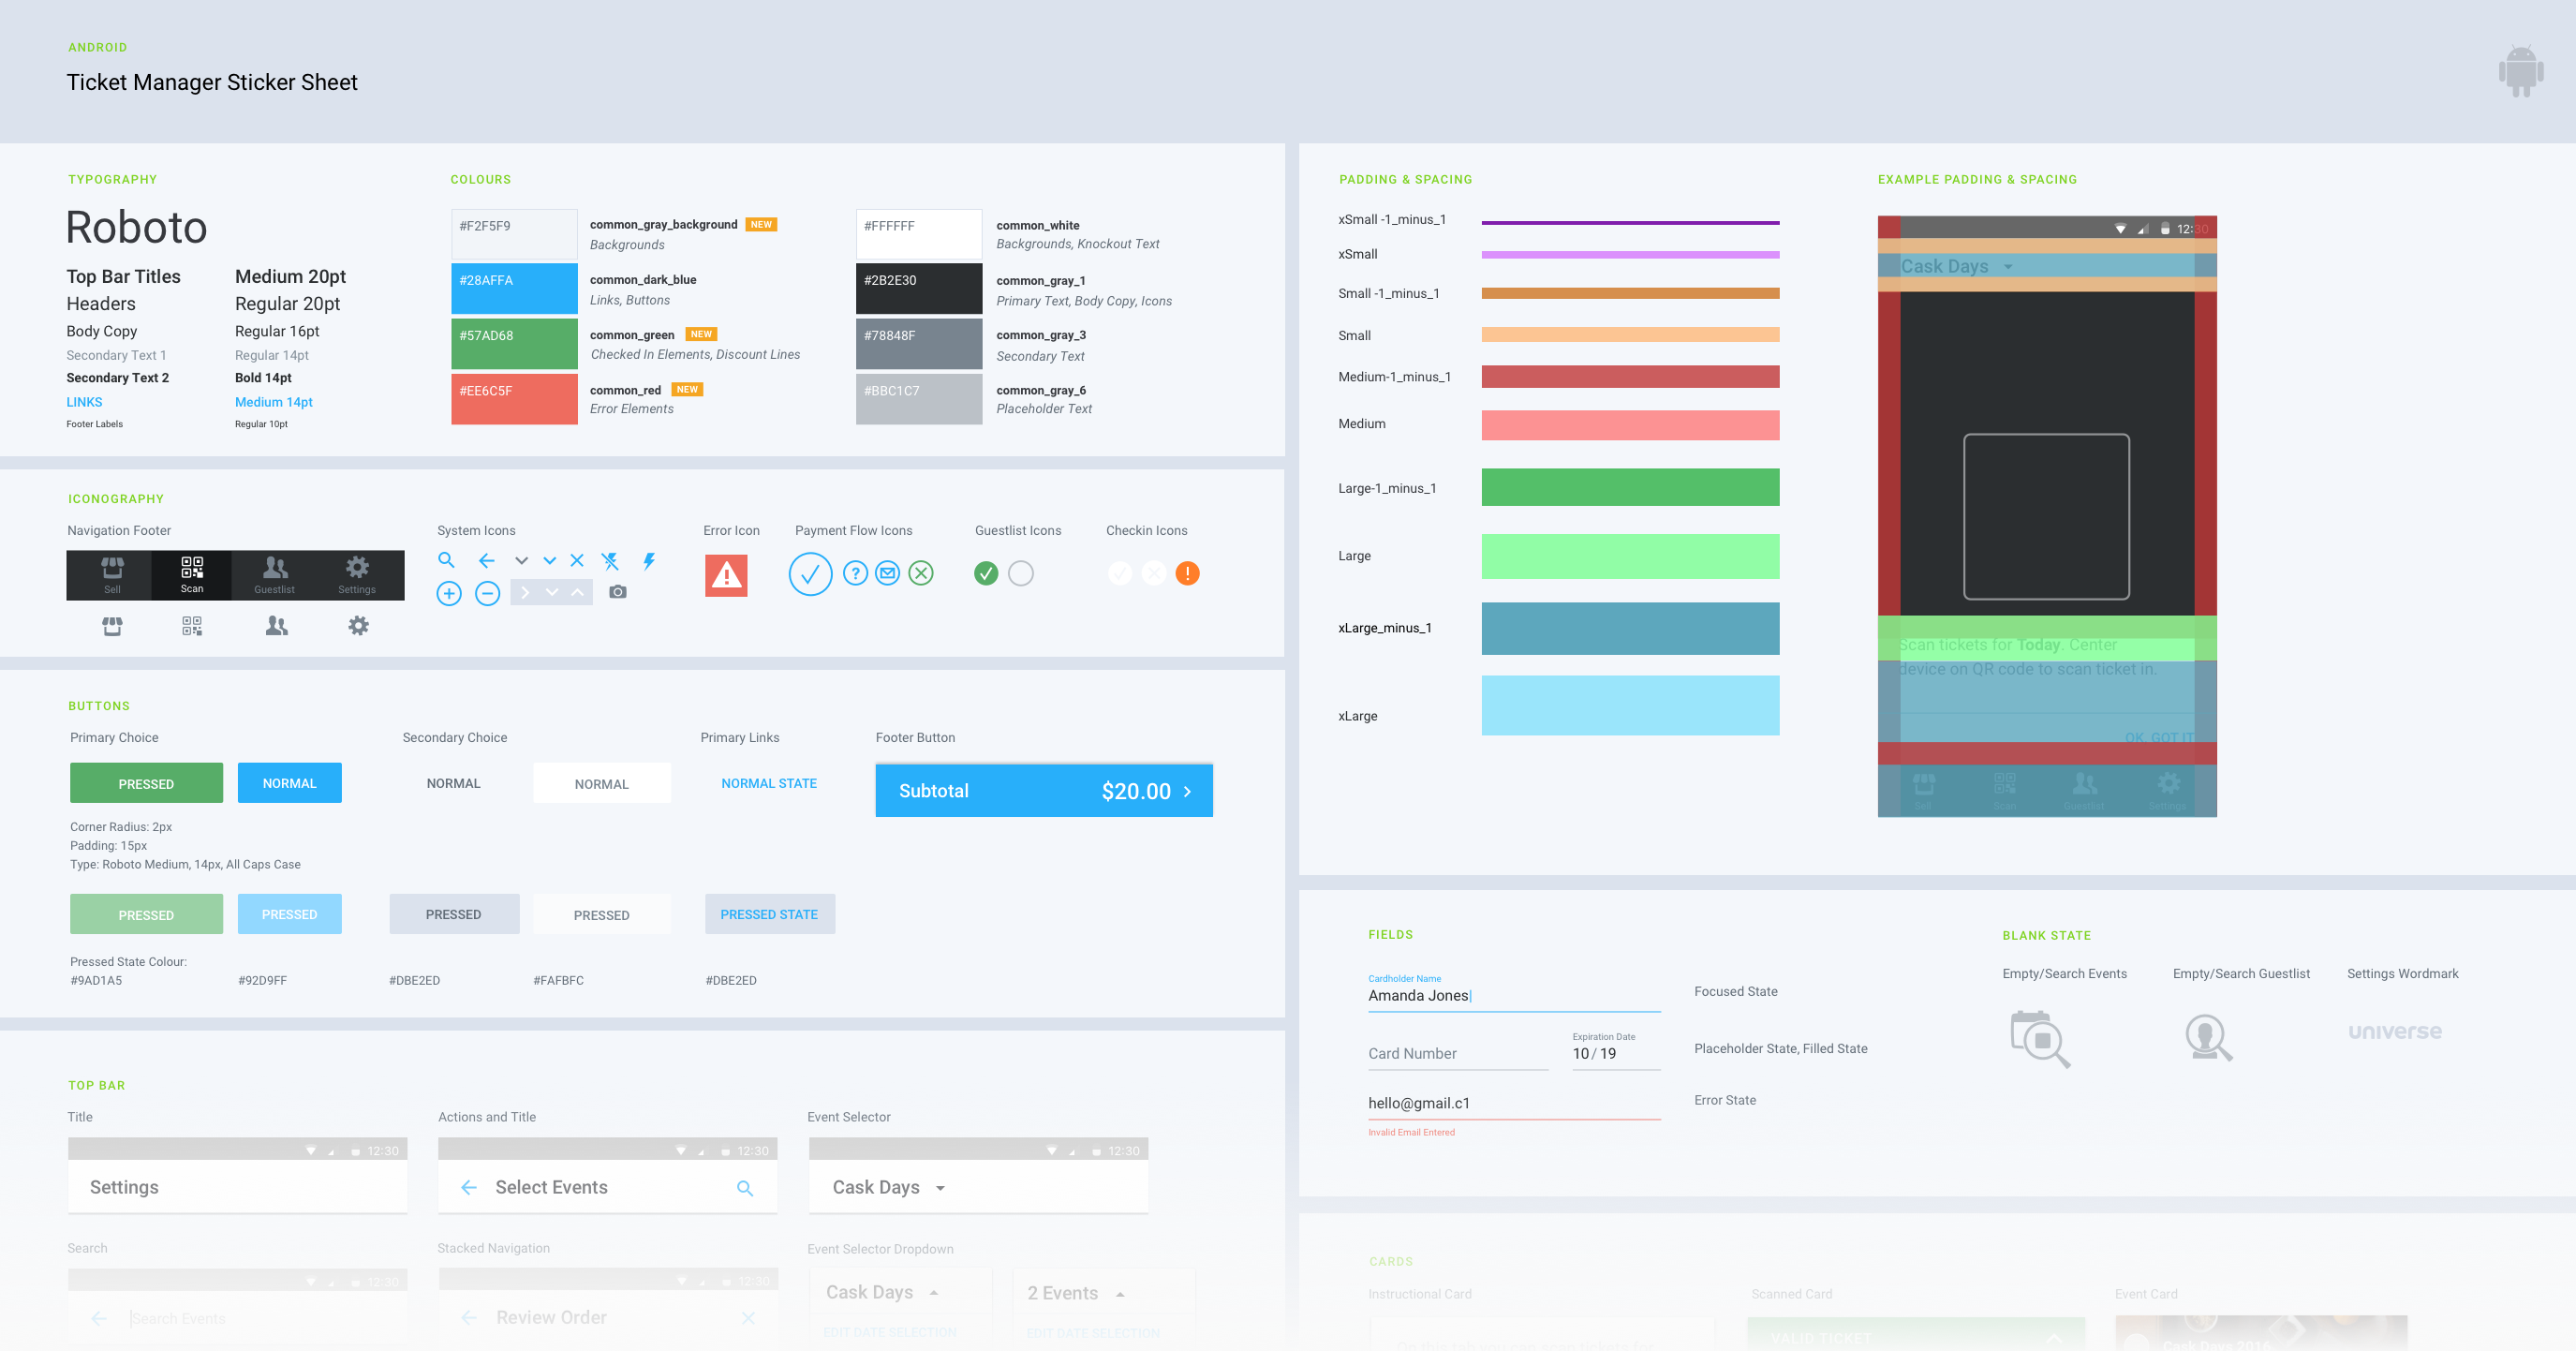Click the Empty/Search Events calendar magnifier icon
The width and height of the screenshot is (2576, 1351).
point(2040,1038)
